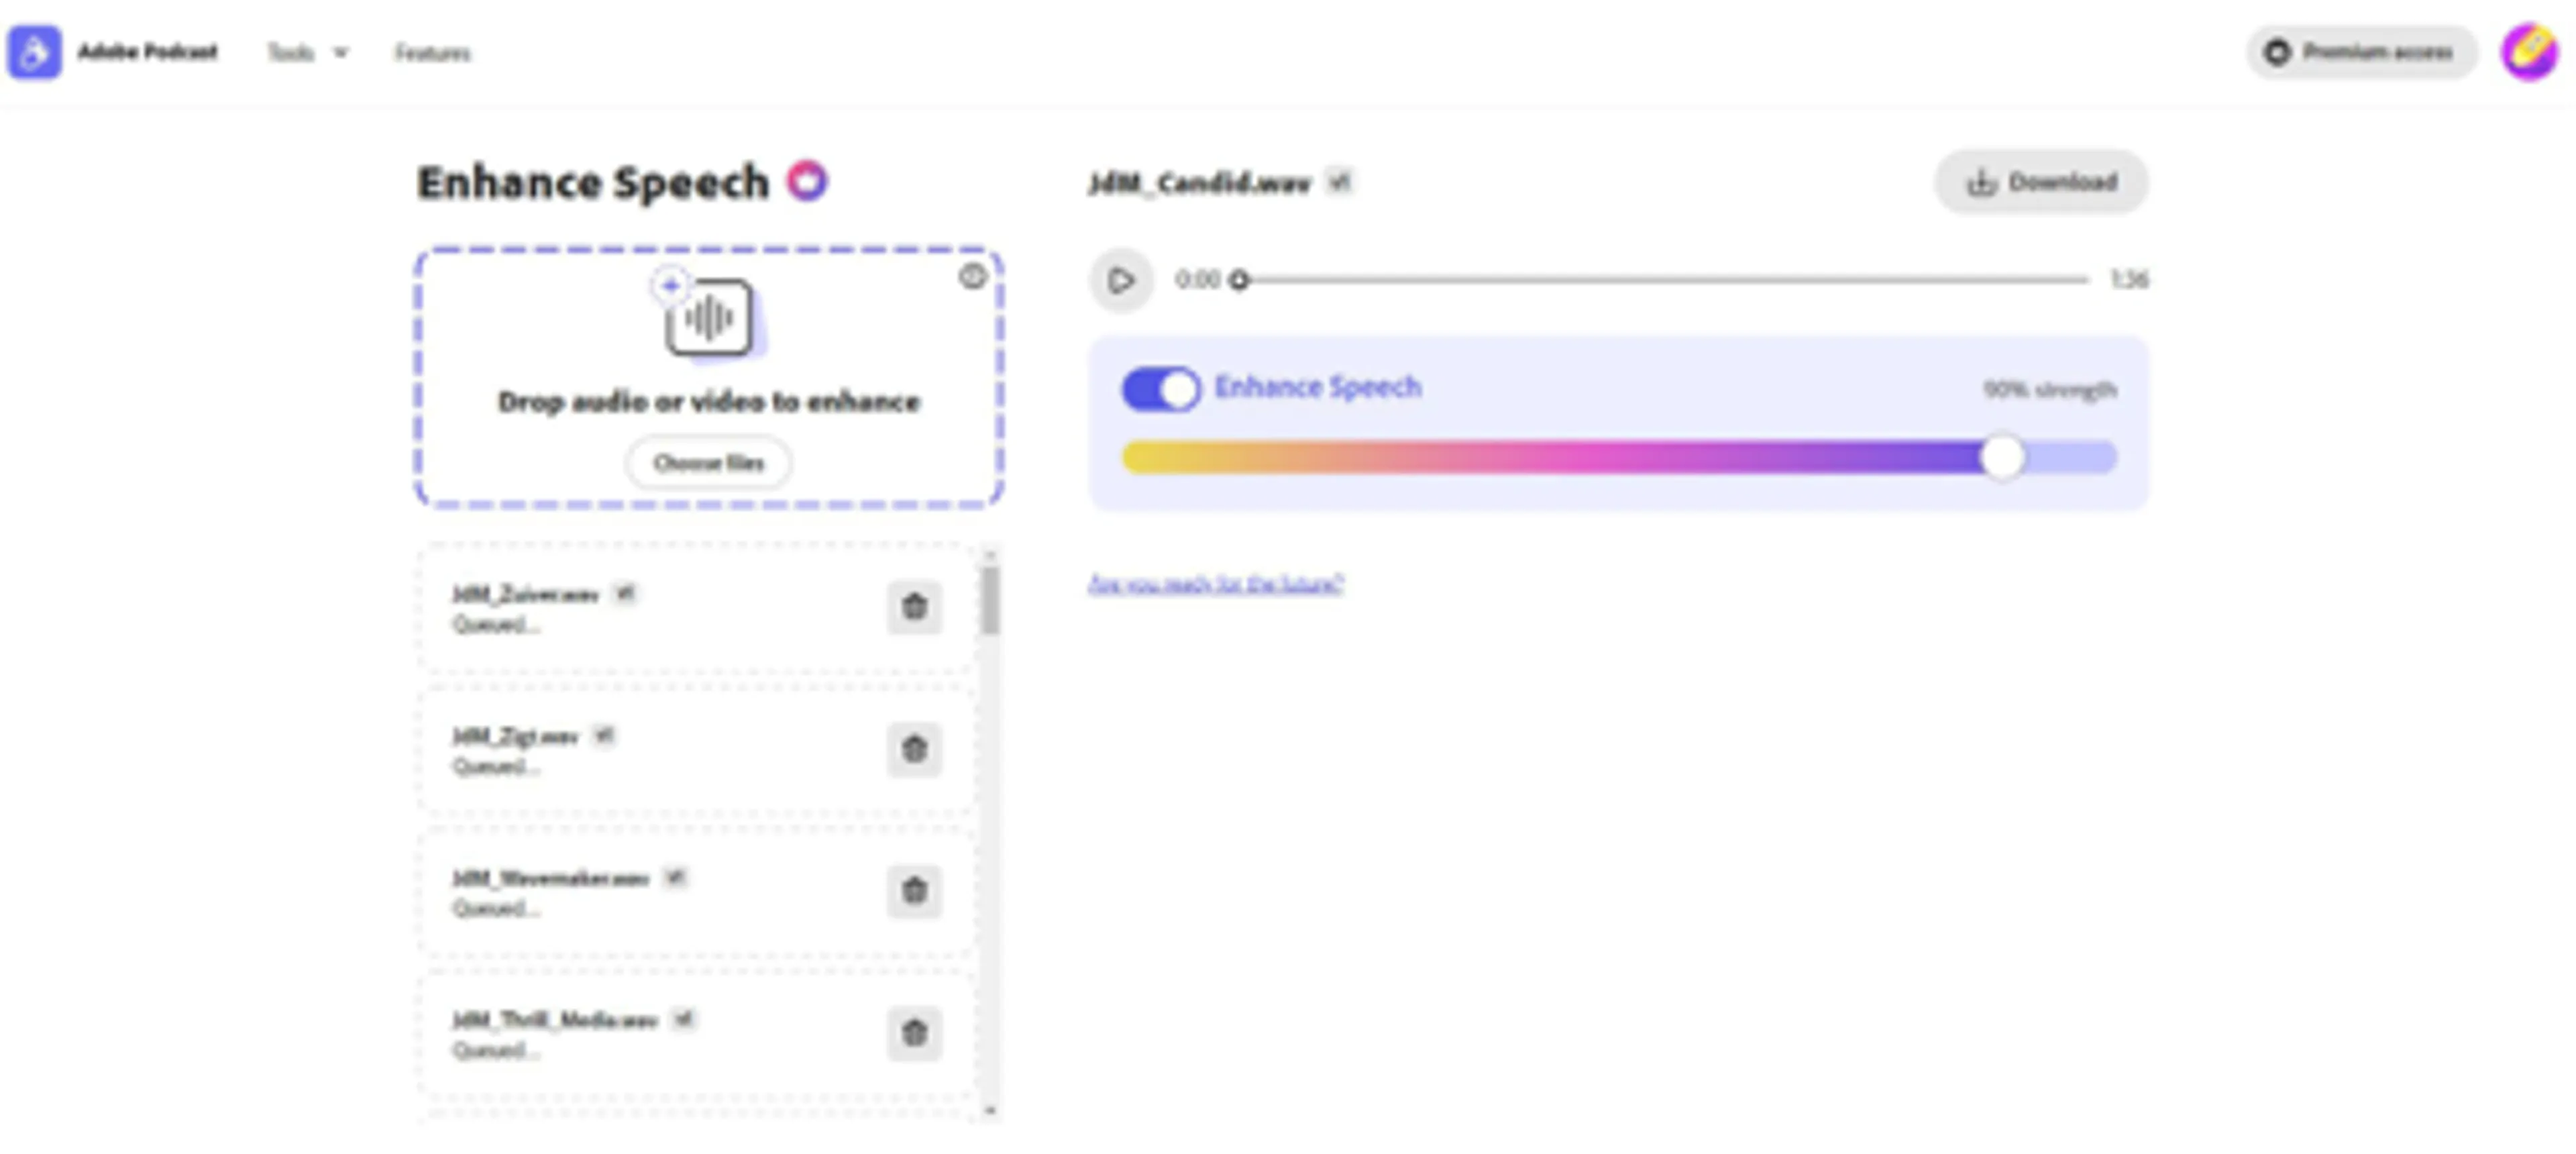The height and width of the screenshot is (1154, 2576).
Task: Click the Adobe Podcast logo icon
Action: pos(35,52)
